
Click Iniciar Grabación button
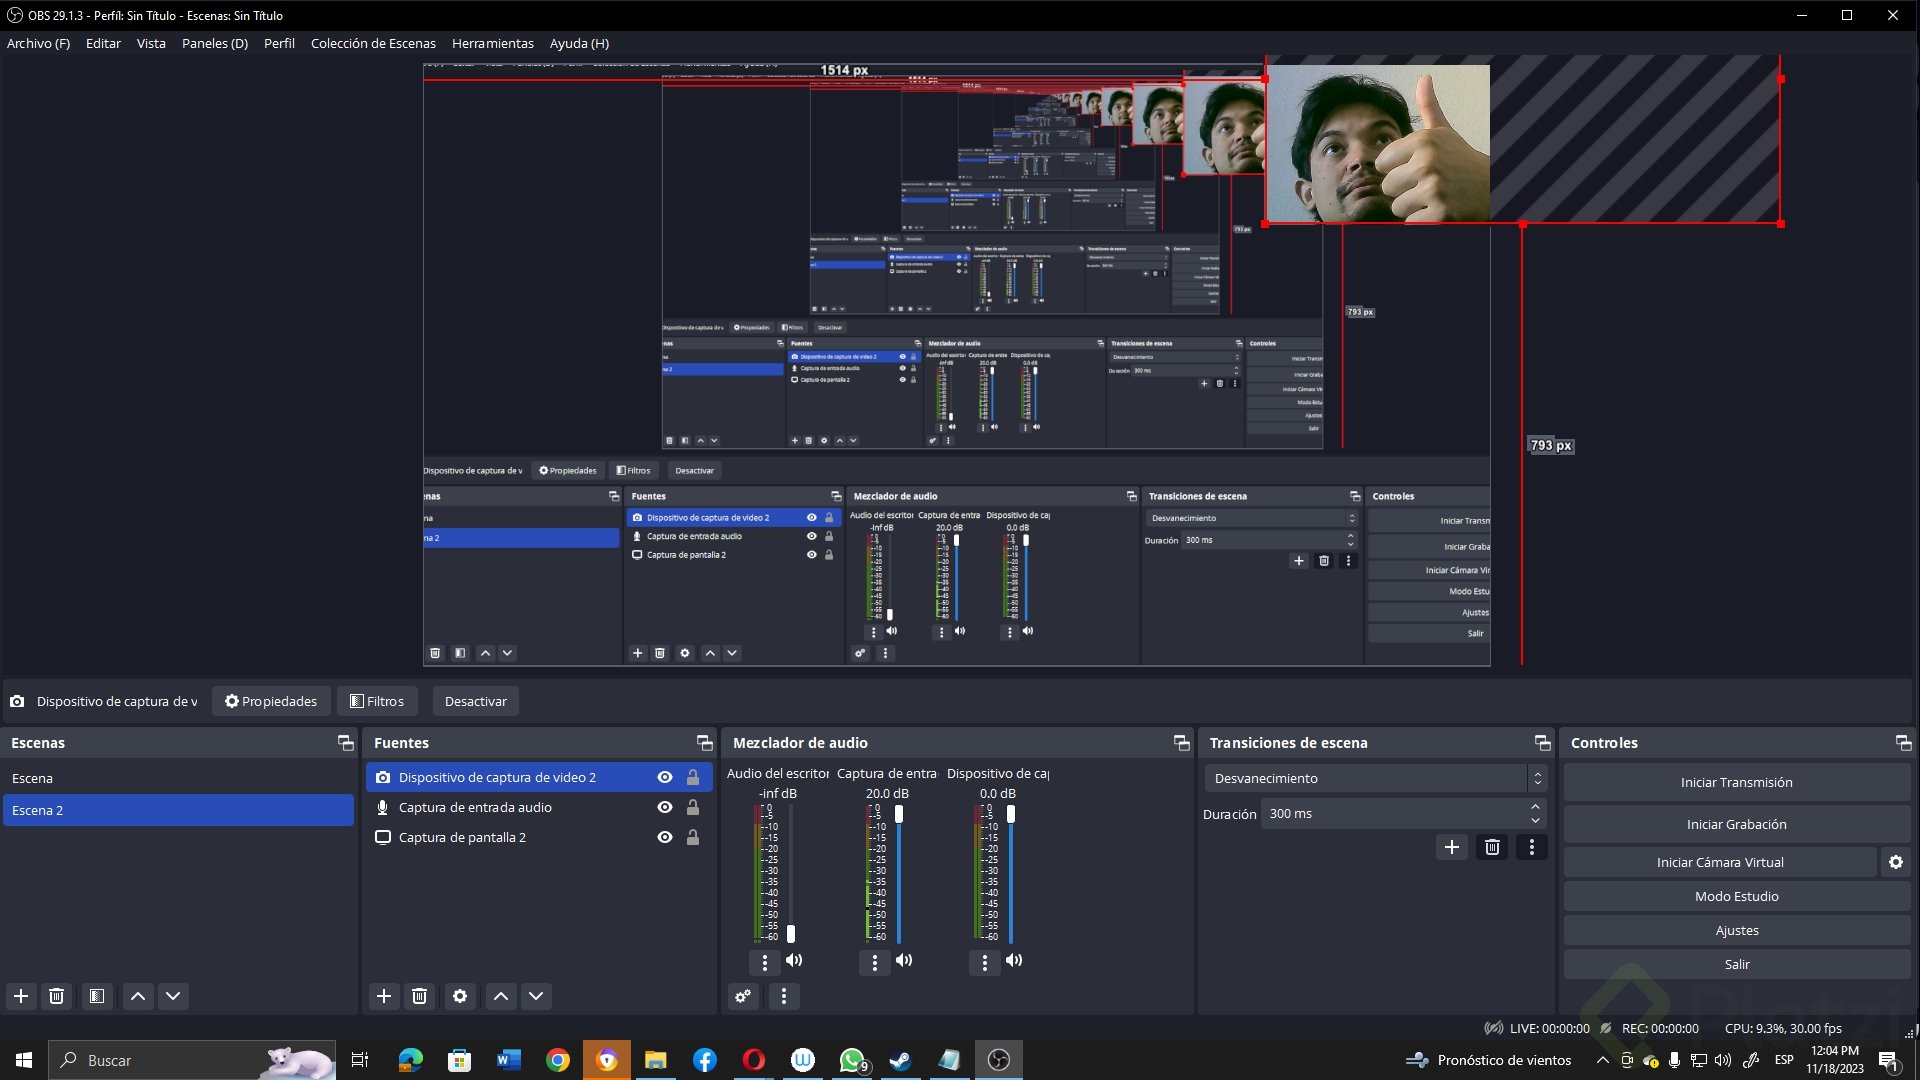pos(1736,824)
